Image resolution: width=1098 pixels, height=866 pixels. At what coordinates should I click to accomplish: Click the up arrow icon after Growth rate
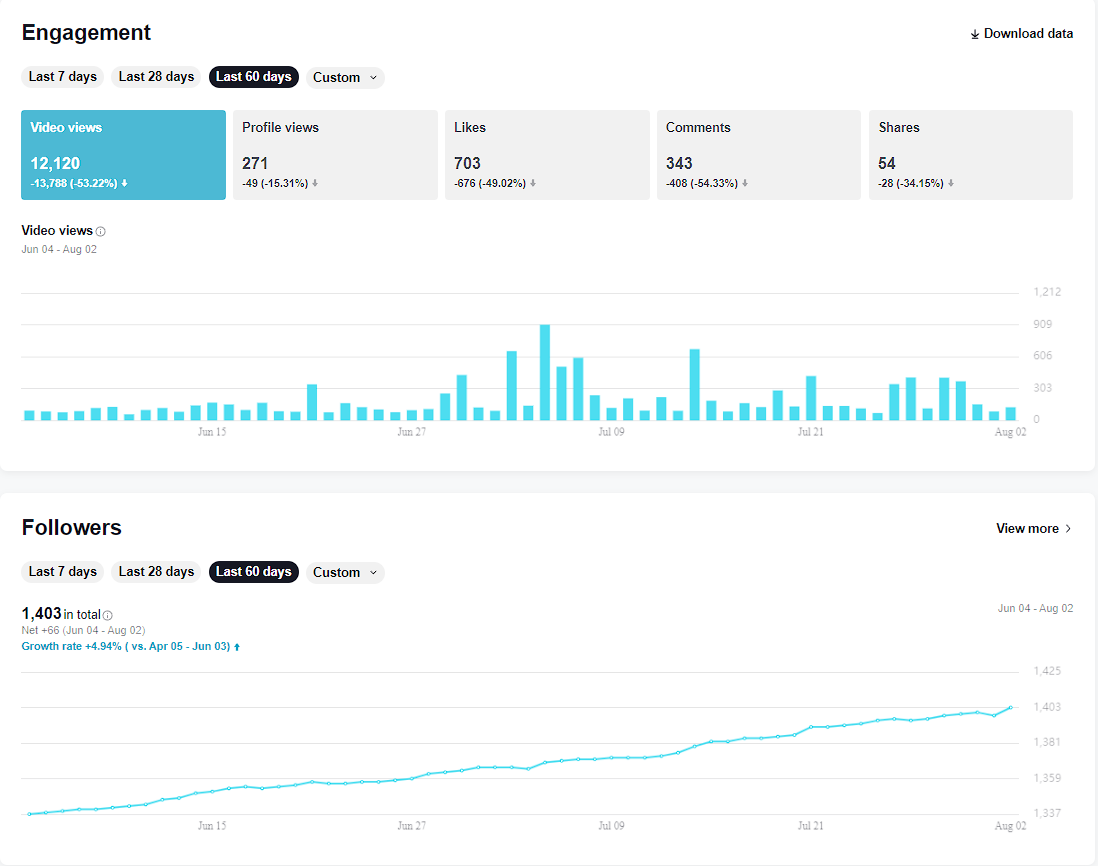pos(237,647)
